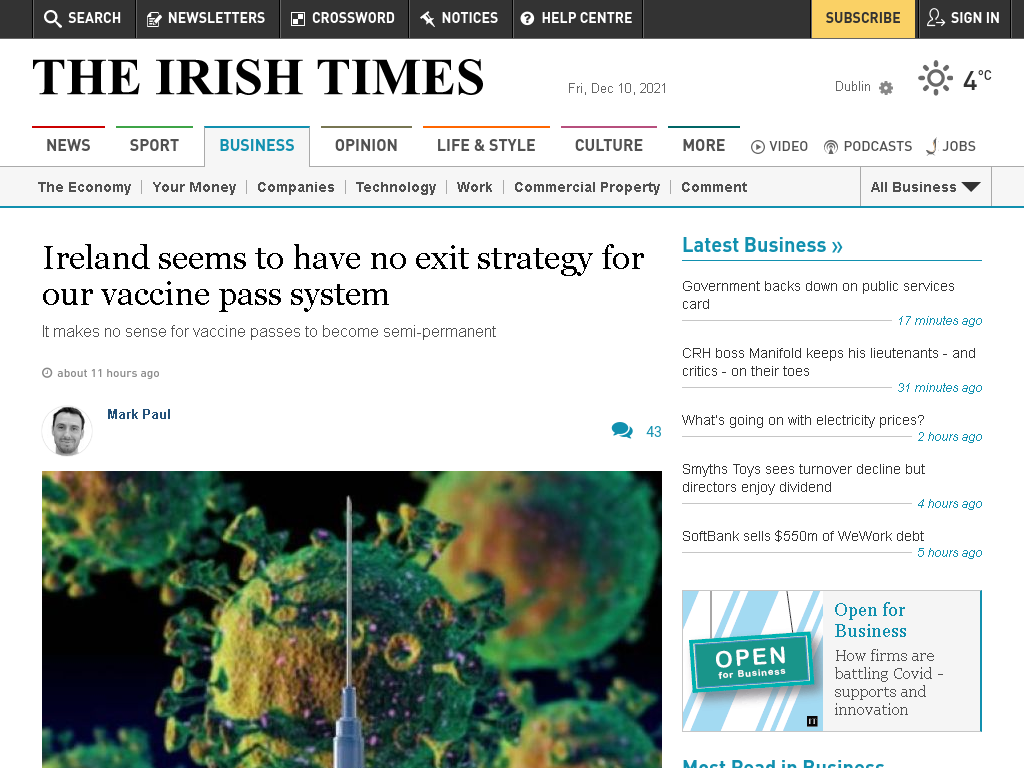Click the '17 minutes ago' timestamp
The width and height of the screenshot is (1024, 768).
pos(940,321)
